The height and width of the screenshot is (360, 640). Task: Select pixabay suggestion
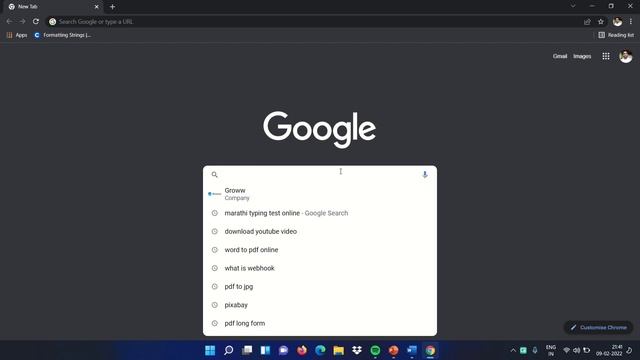pos(320,305)
